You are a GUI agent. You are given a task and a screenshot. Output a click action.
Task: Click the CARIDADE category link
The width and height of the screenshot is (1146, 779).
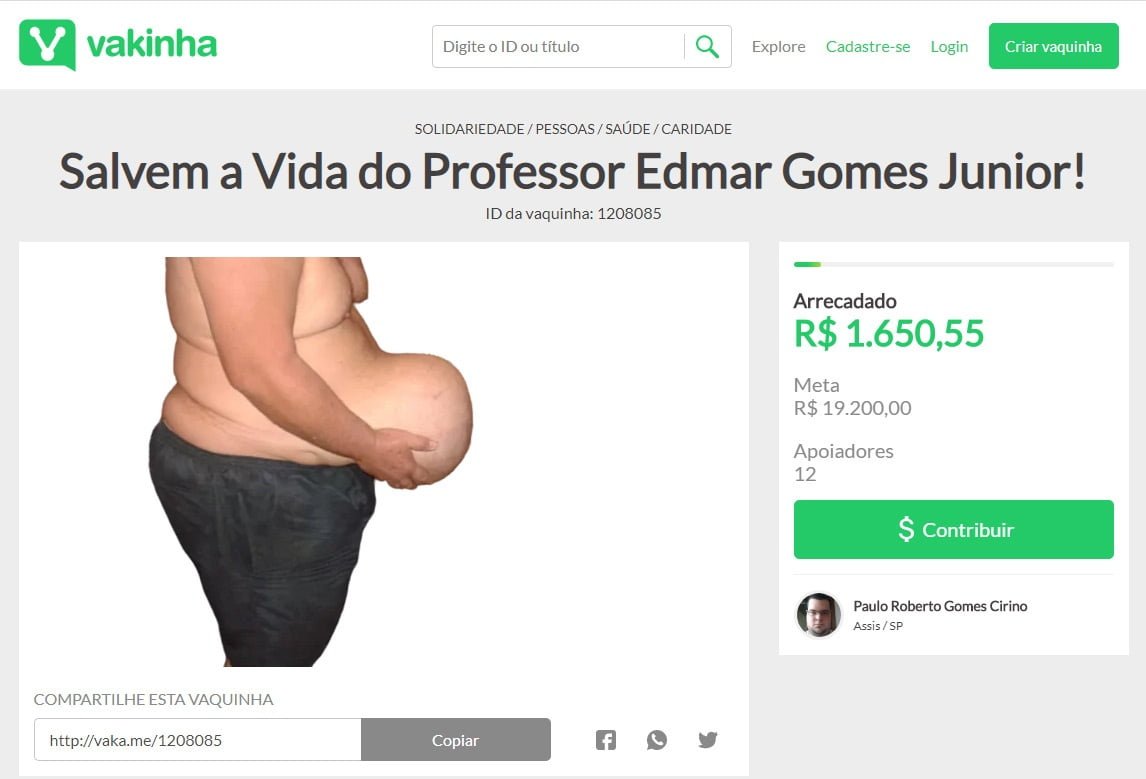697,129
